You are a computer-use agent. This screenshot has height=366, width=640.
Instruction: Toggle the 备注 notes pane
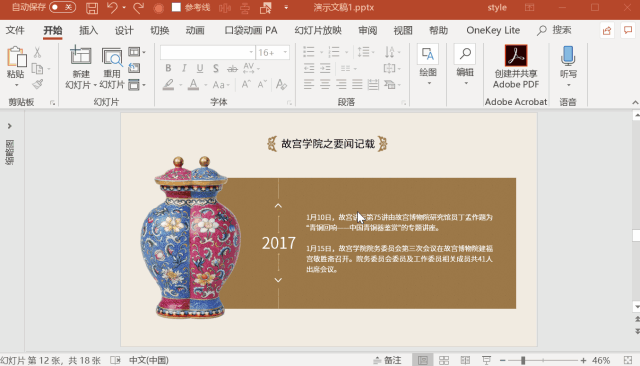click(x=387, y=360)
